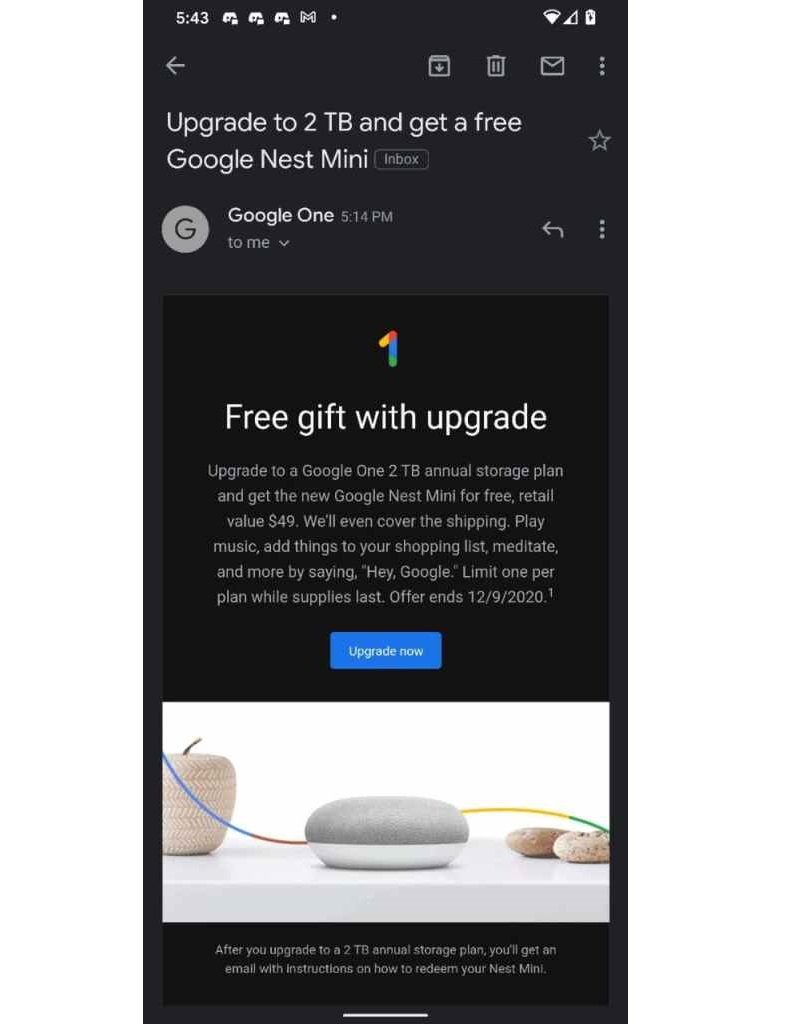The width and height of the screenshot is (785, 1024).
Task: Tap the battery icon in status bar
Action: pos(590,17)
